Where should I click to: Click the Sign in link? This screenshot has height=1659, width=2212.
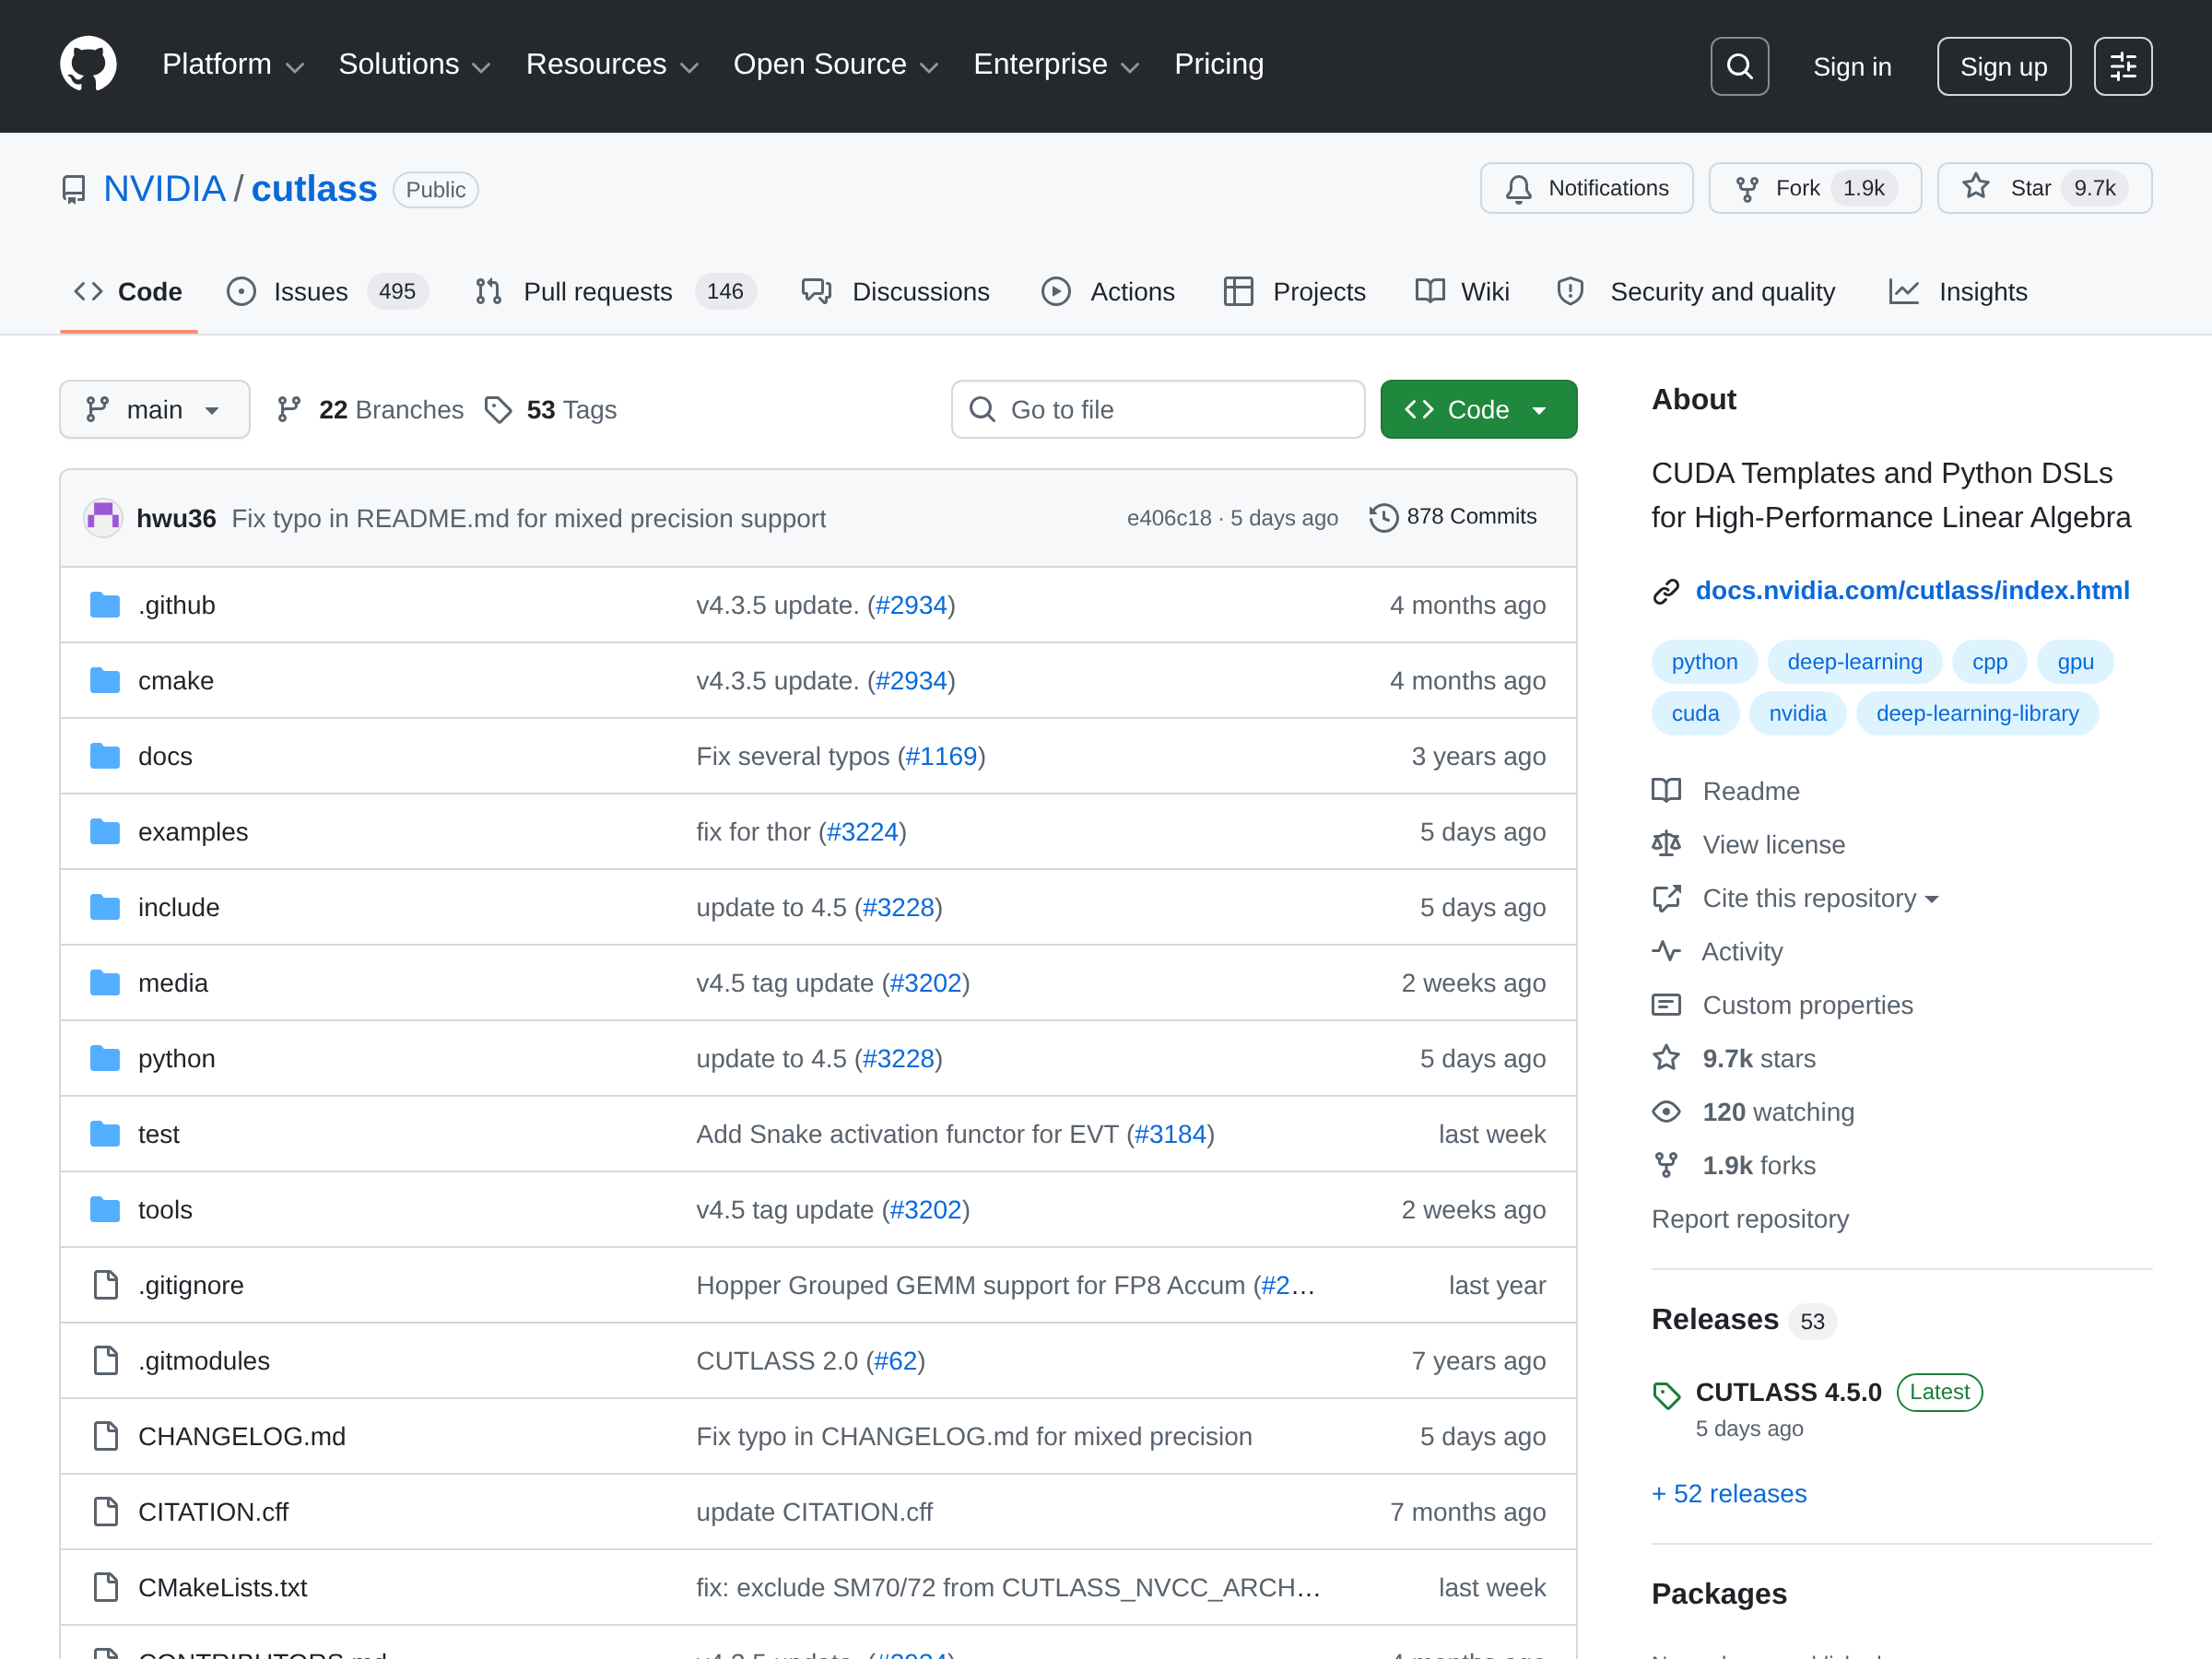pyautogui.click(x=1852, y=66)
